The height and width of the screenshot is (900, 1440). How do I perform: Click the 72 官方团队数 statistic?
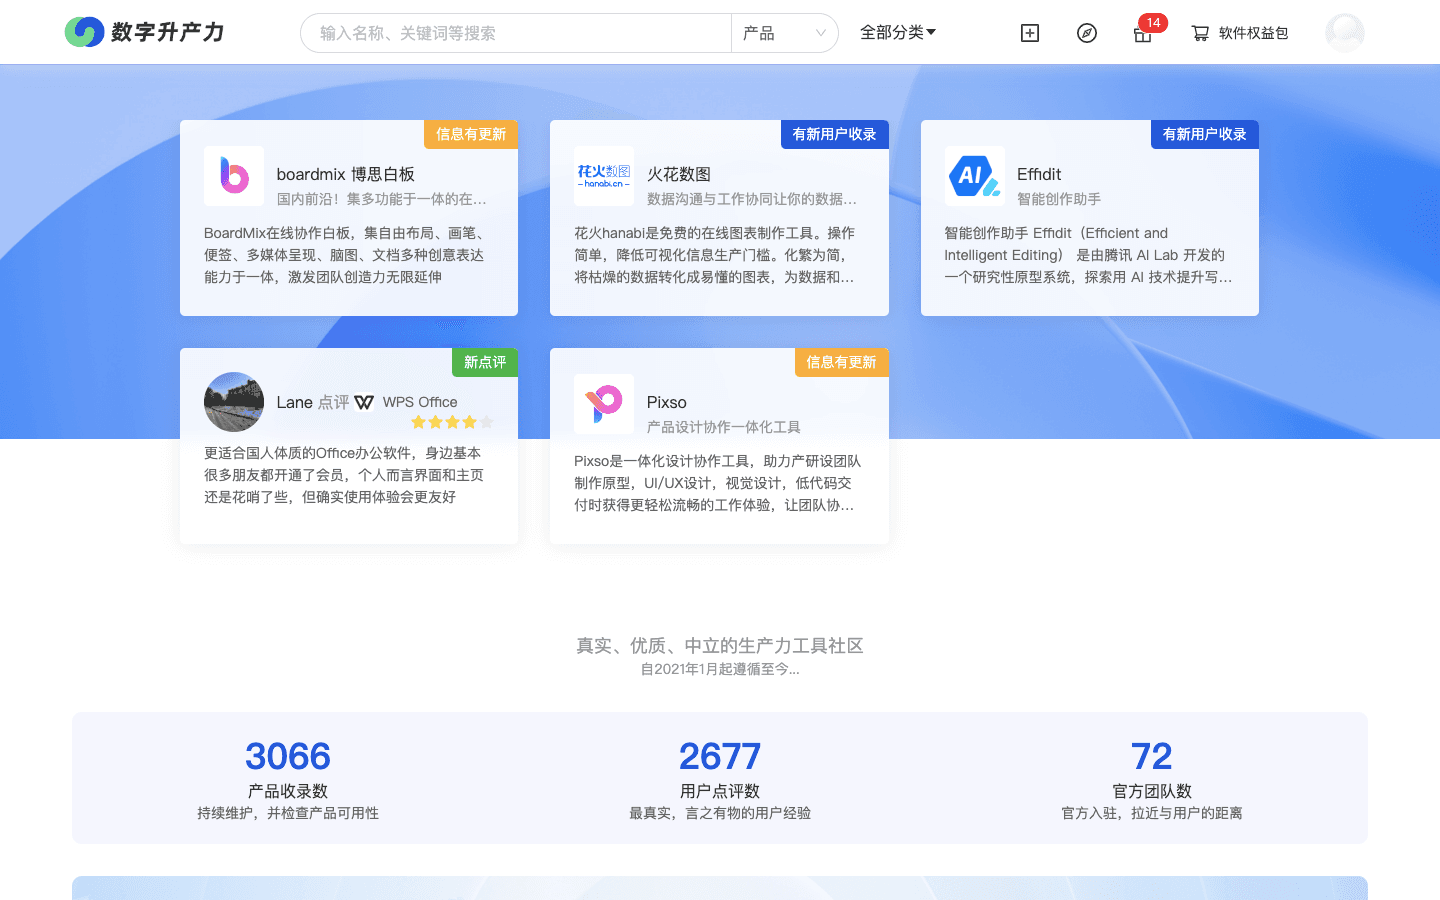pos(1152,778)
